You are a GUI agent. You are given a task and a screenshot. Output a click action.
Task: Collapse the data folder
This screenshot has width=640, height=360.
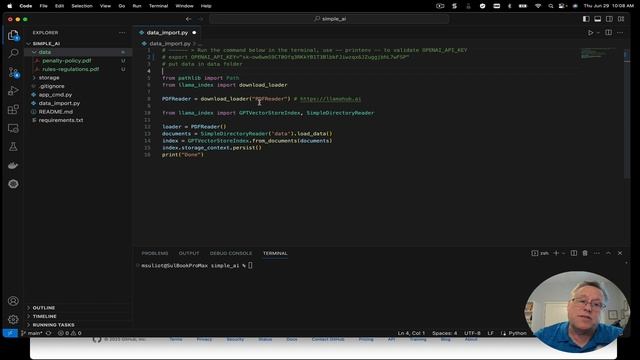[45, 52]
